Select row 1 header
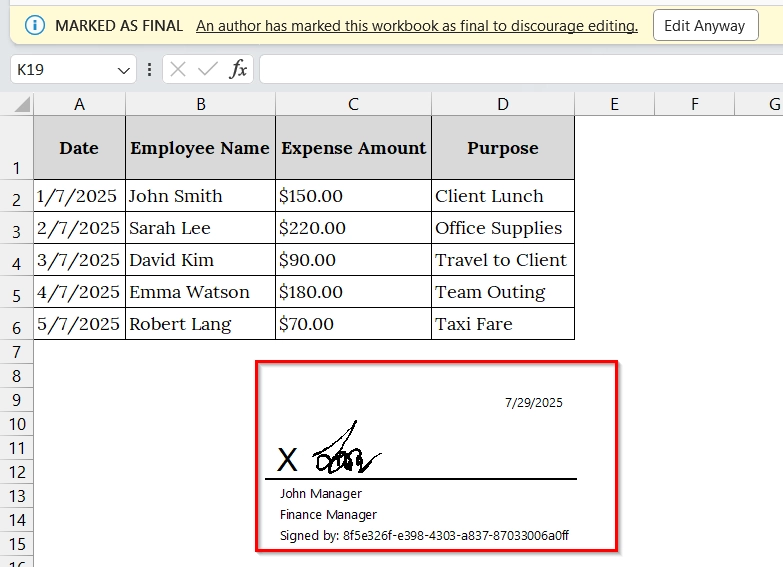Image resolution: width=783 pixels, height=567 pixels. [x=16, y=148]
